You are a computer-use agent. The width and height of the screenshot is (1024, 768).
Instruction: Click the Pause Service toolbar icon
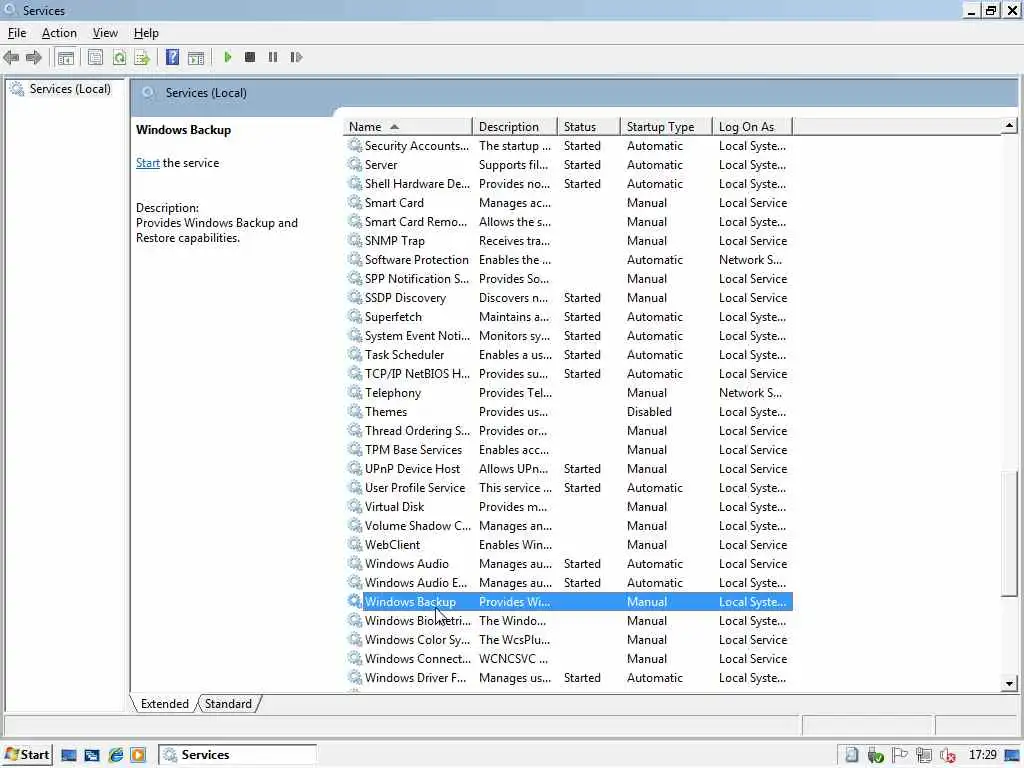click(273, 57)
